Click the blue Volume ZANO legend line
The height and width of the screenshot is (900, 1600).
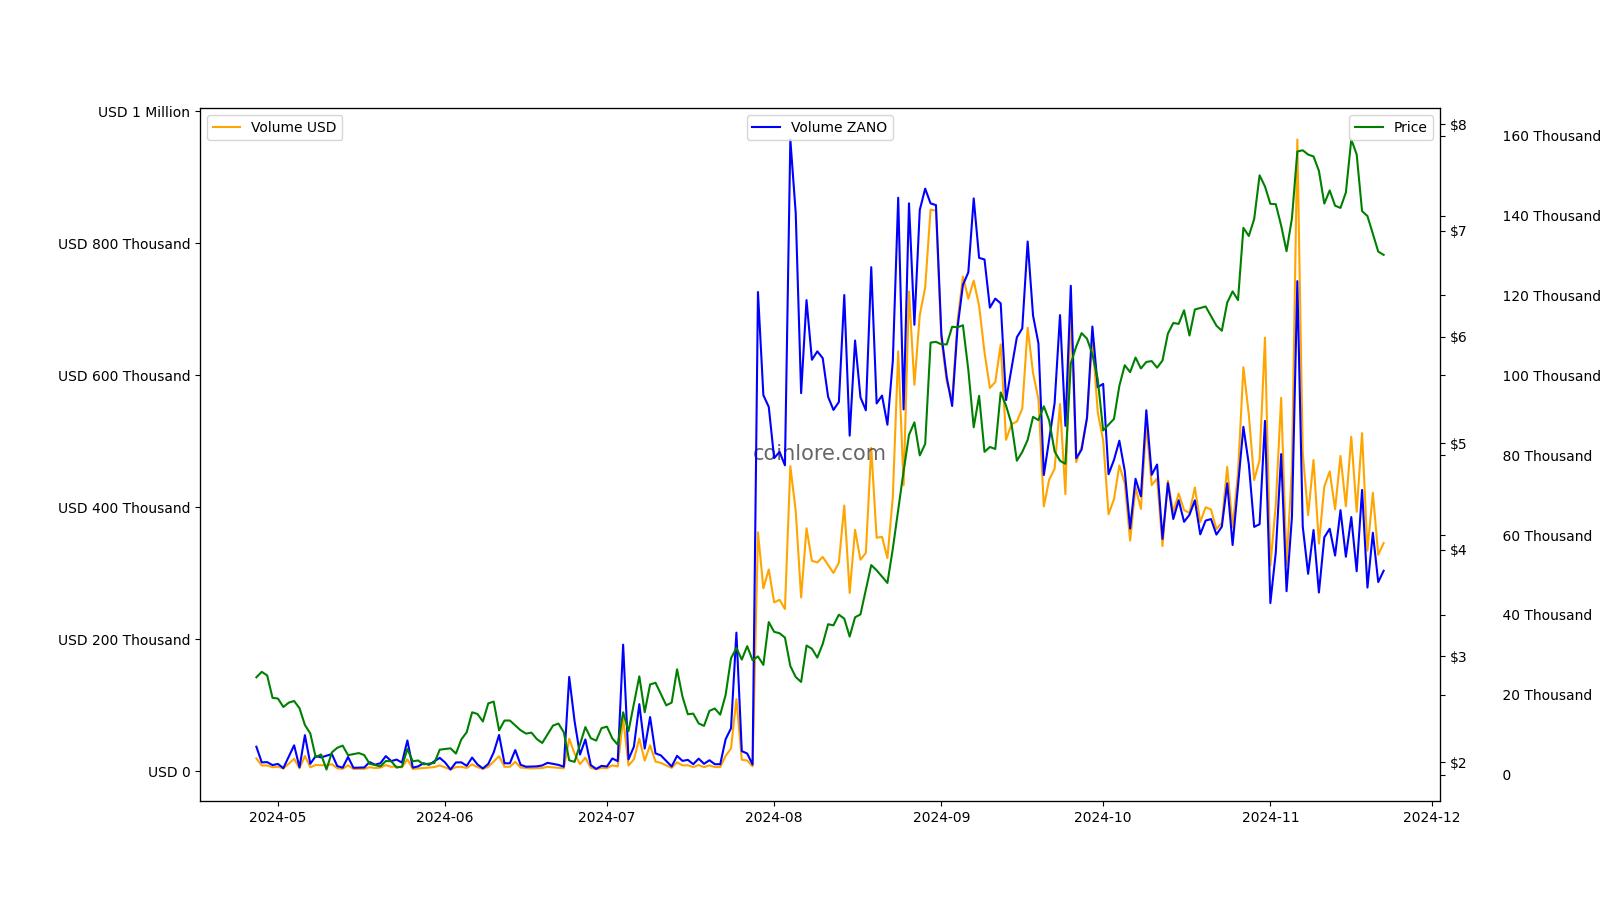[767, 128]
